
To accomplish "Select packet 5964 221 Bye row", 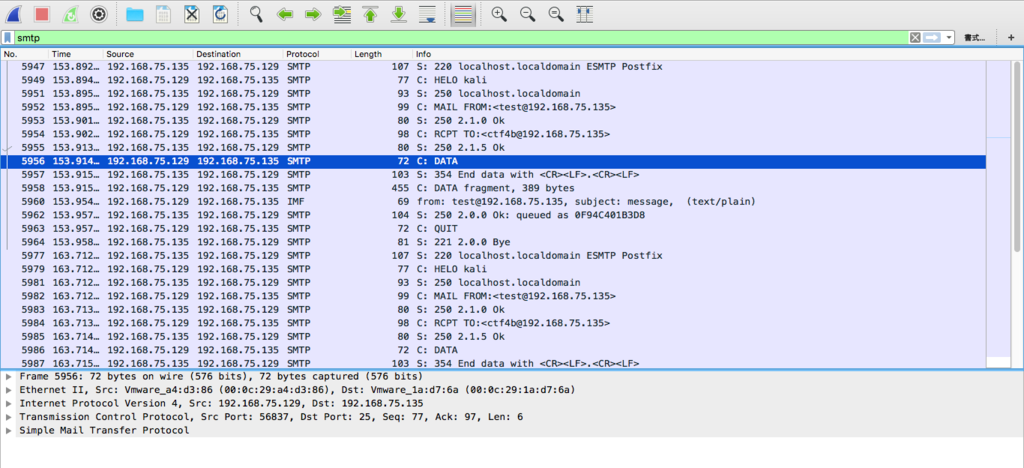I will coord(493,242).
